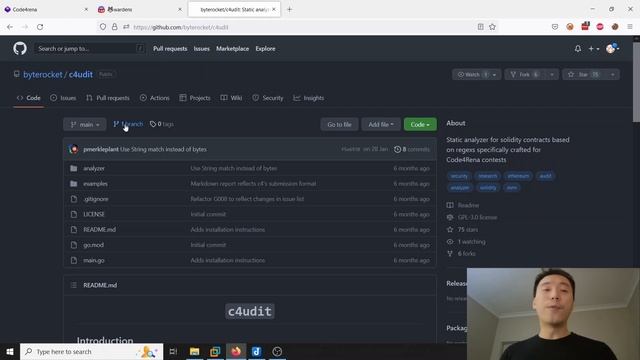The image size is (640, 360).
Task: Go to Explore
Action: (265, 49)
